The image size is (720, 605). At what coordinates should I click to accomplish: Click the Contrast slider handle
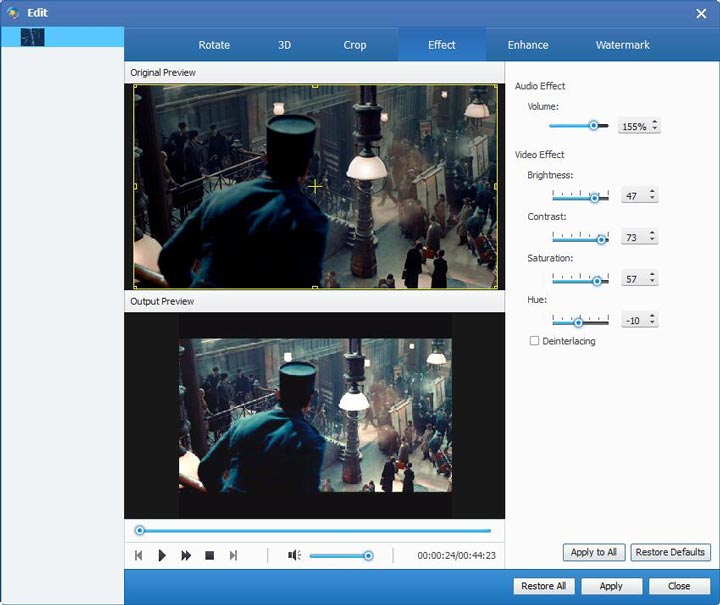pyautogui.click(x=601, y=240)
